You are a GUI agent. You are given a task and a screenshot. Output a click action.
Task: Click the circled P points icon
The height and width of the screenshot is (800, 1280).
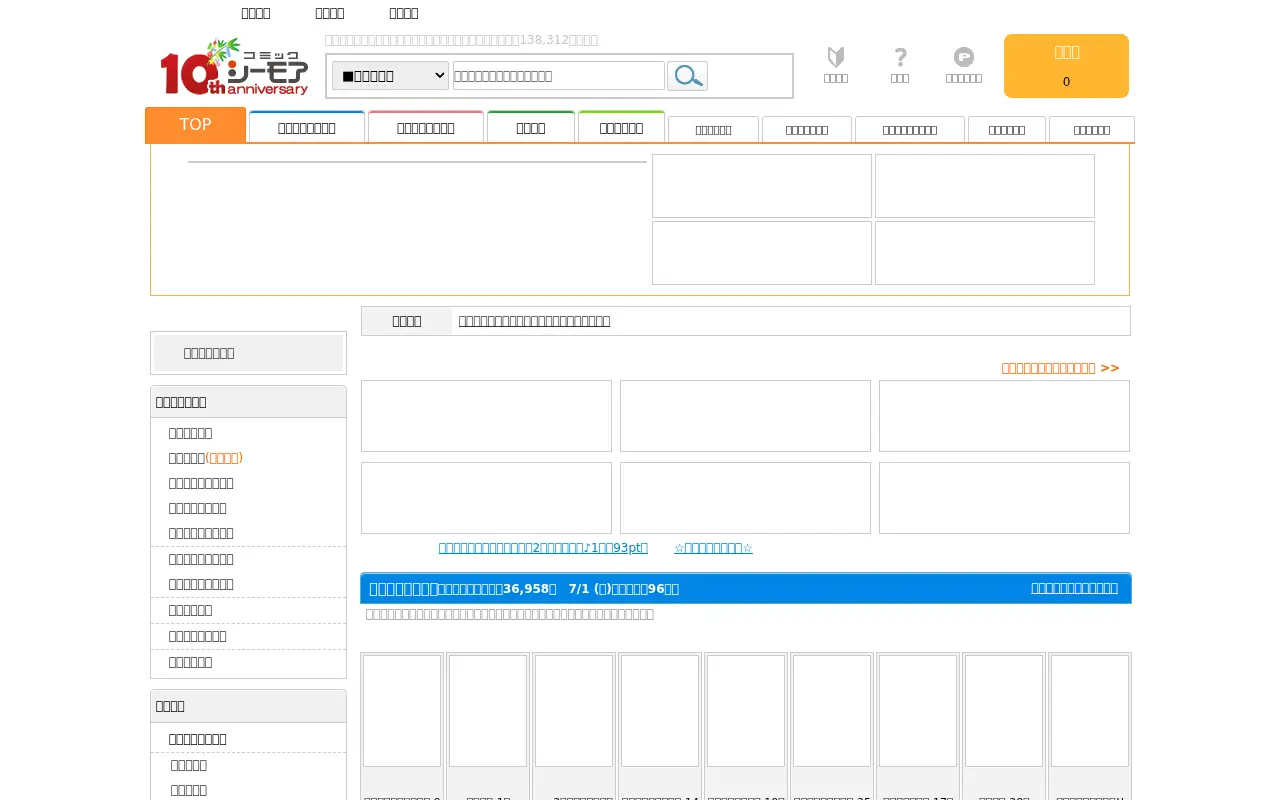point(964,65)
